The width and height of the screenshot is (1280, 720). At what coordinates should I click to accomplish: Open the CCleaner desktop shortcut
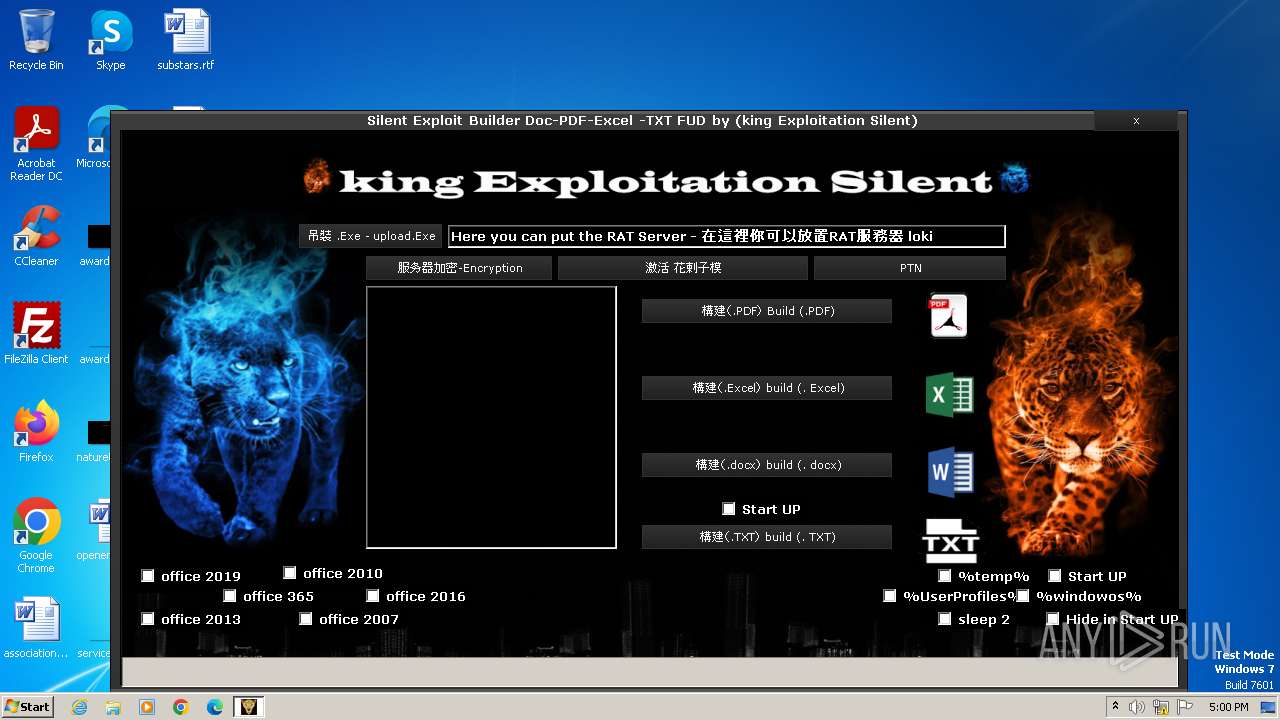(36, 236)
